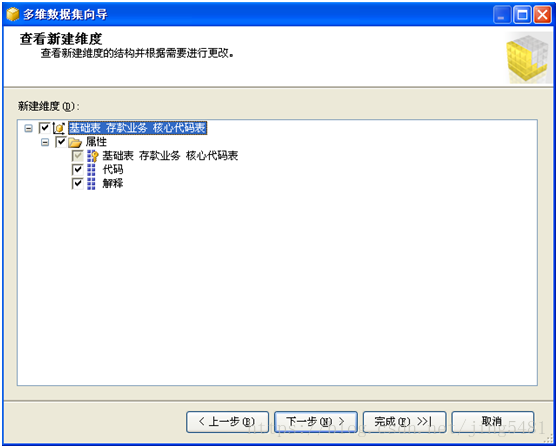Cancel the wizard with 取消
This screenshot has width=558, height=448.
tap(493, 422)
